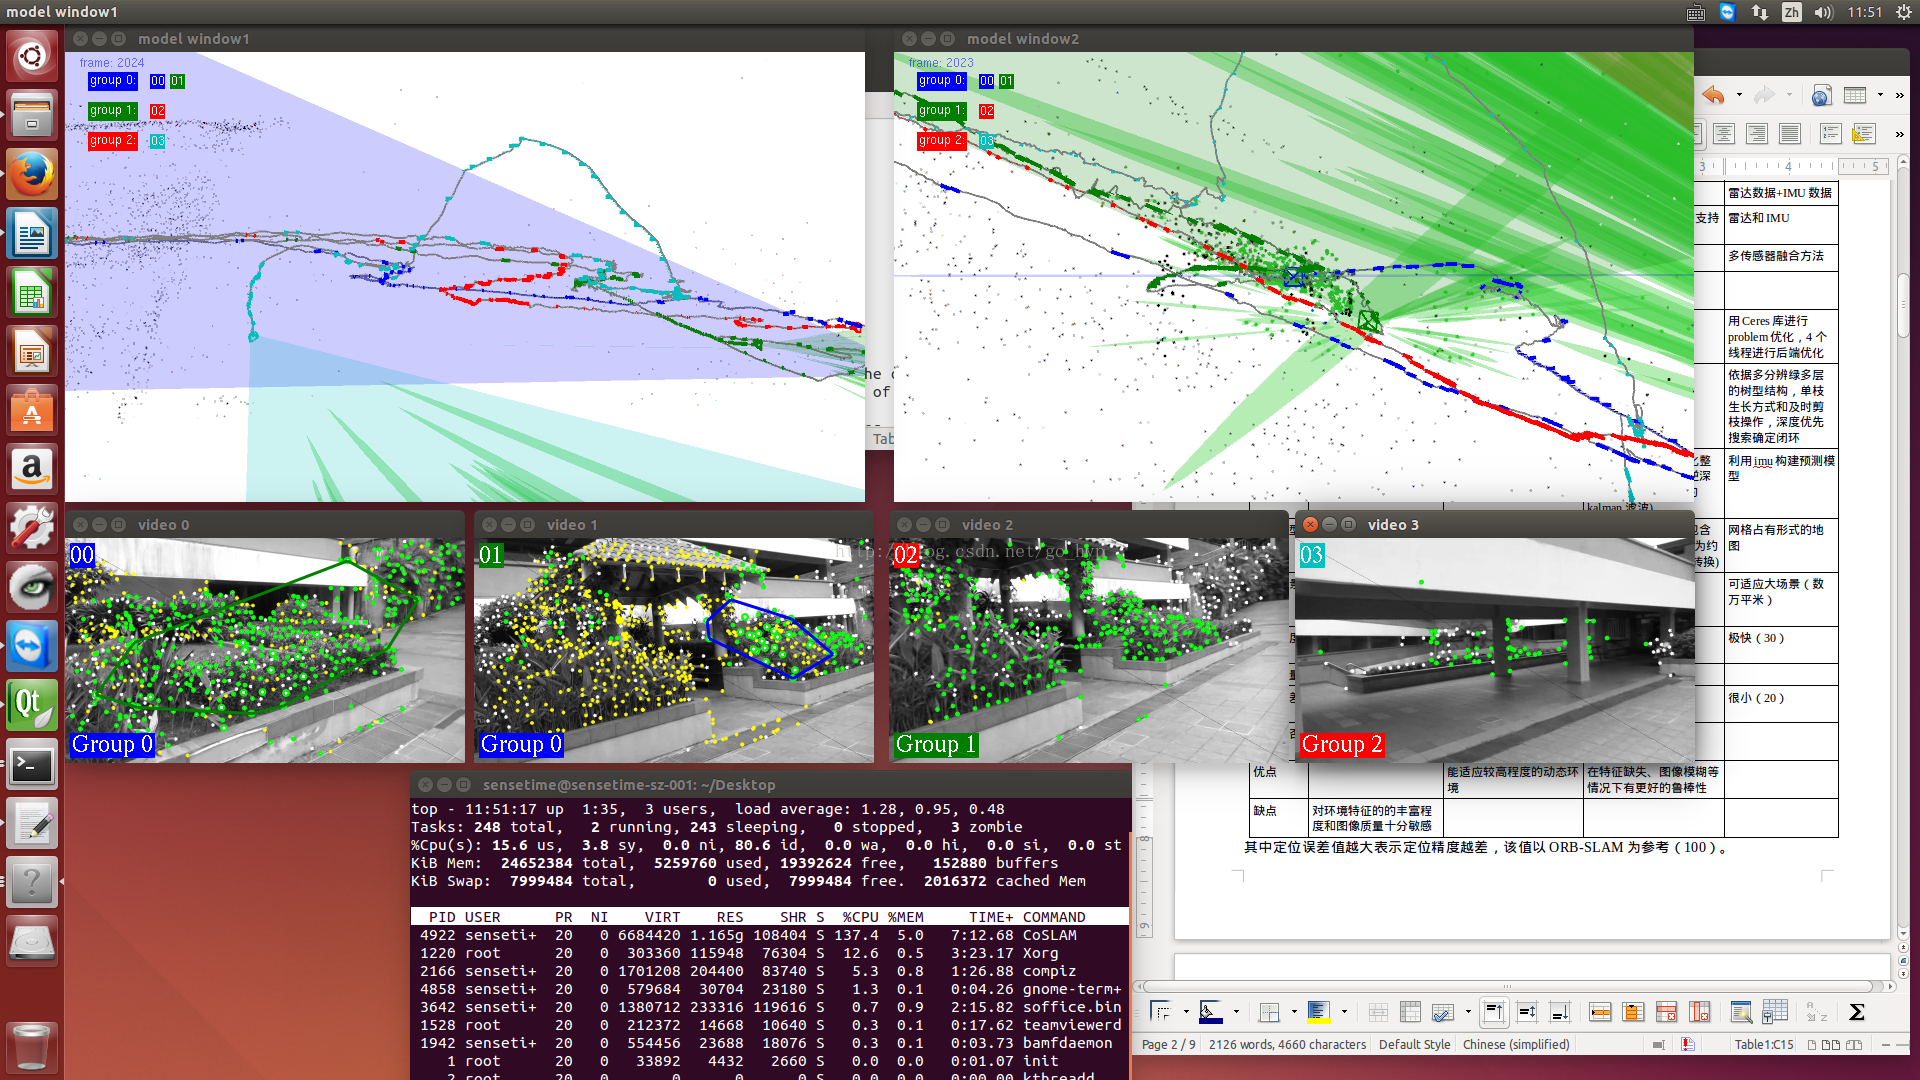The width and height of the screenshot is (1920, 1080).
Task: Click the table AutoFormat icon
Action: [1741, 1012]
